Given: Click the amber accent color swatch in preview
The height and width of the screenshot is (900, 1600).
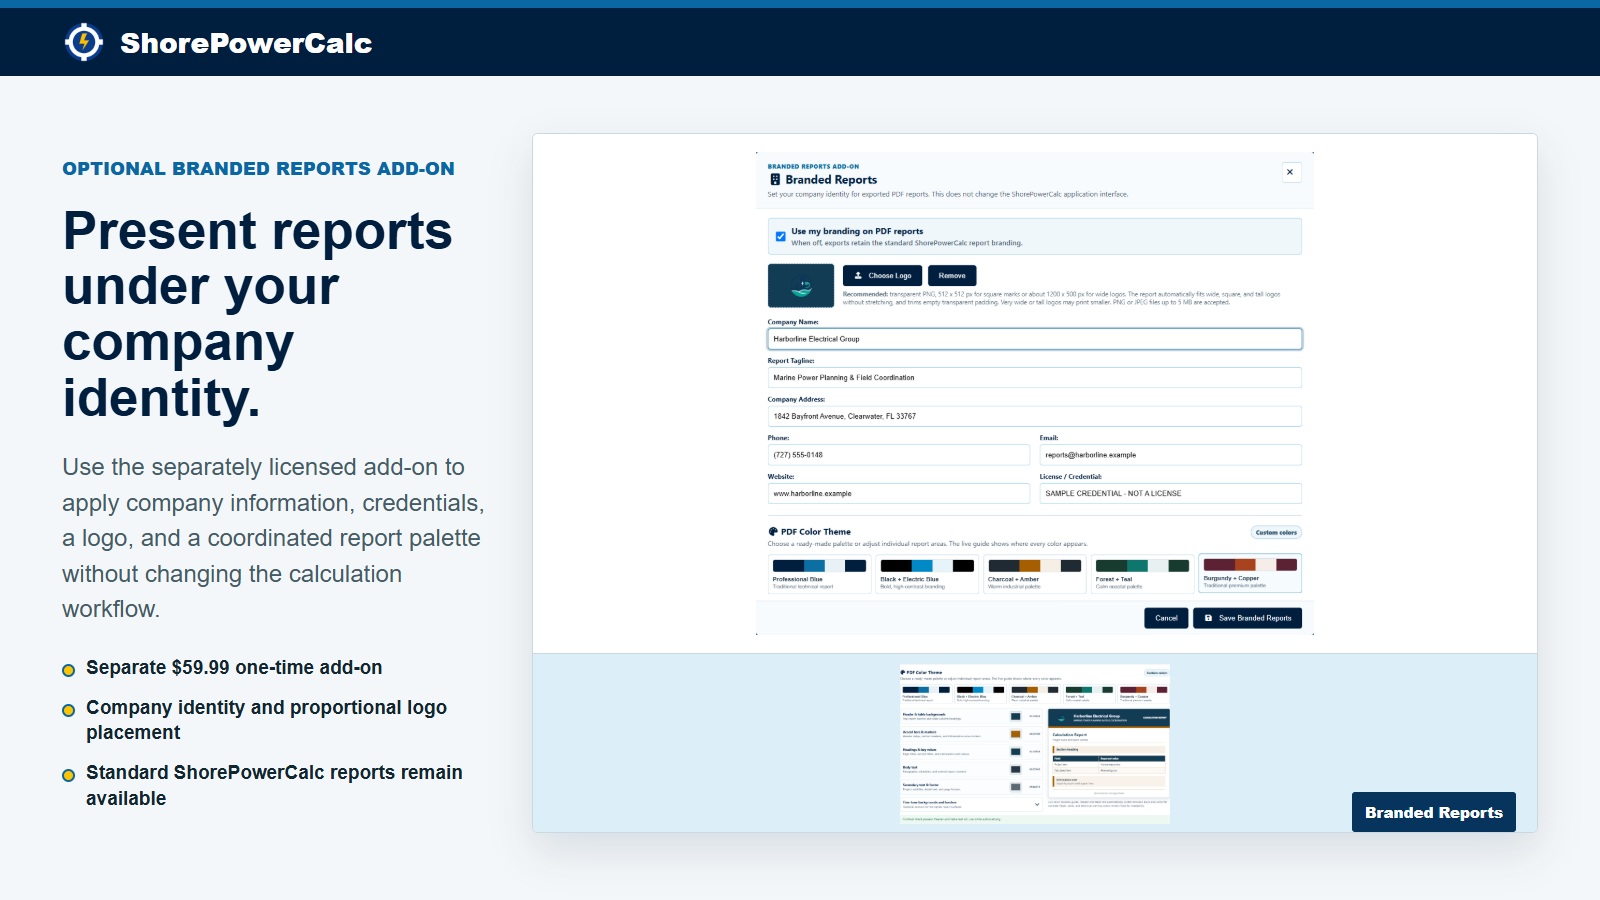Looking at the screenshot, I should coord(1016,734).
